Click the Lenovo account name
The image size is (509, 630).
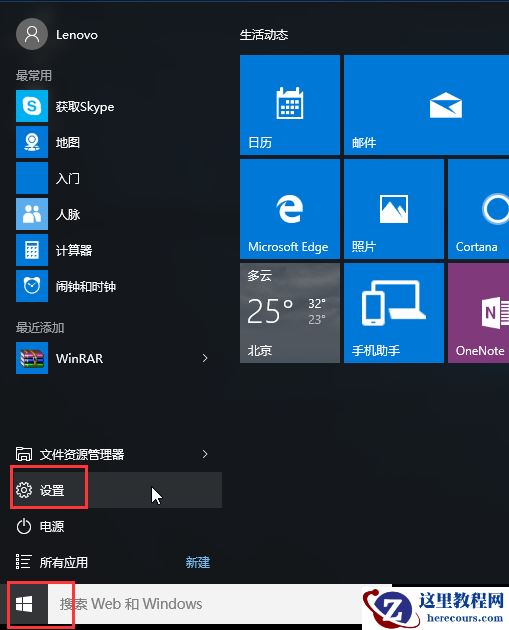77,35
